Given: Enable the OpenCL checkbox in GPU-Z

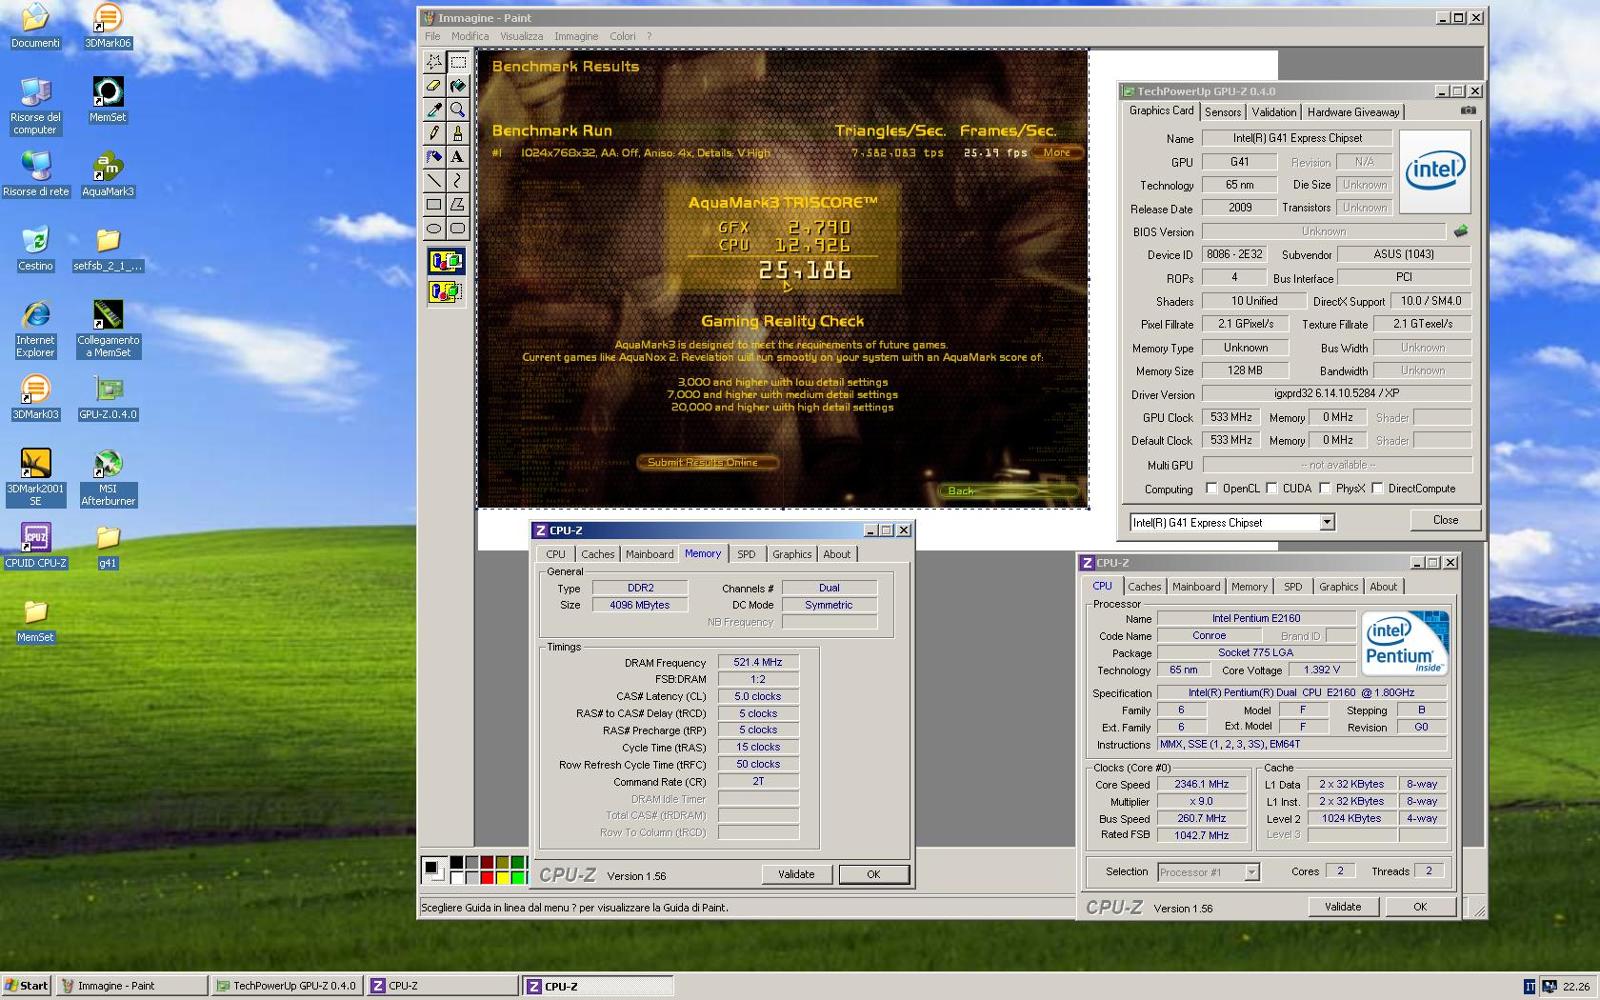Looking at the screenshot, I should [1212, 488].
